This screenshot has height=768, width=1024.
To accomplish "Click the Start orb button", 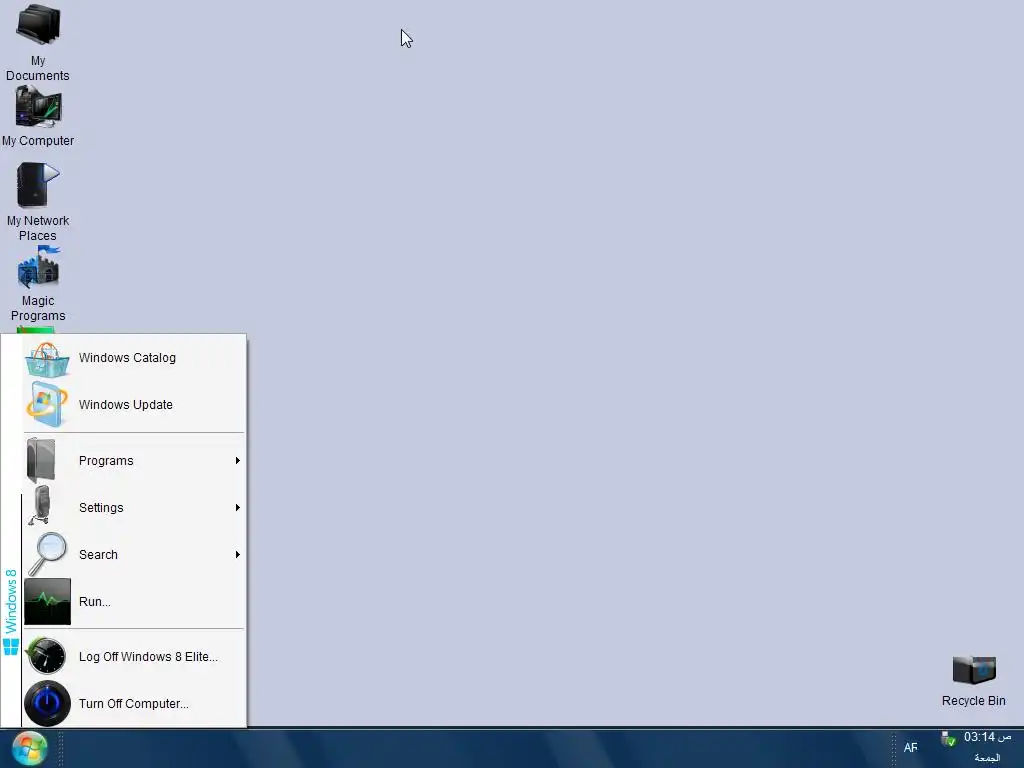I will [x=29, y=748].
